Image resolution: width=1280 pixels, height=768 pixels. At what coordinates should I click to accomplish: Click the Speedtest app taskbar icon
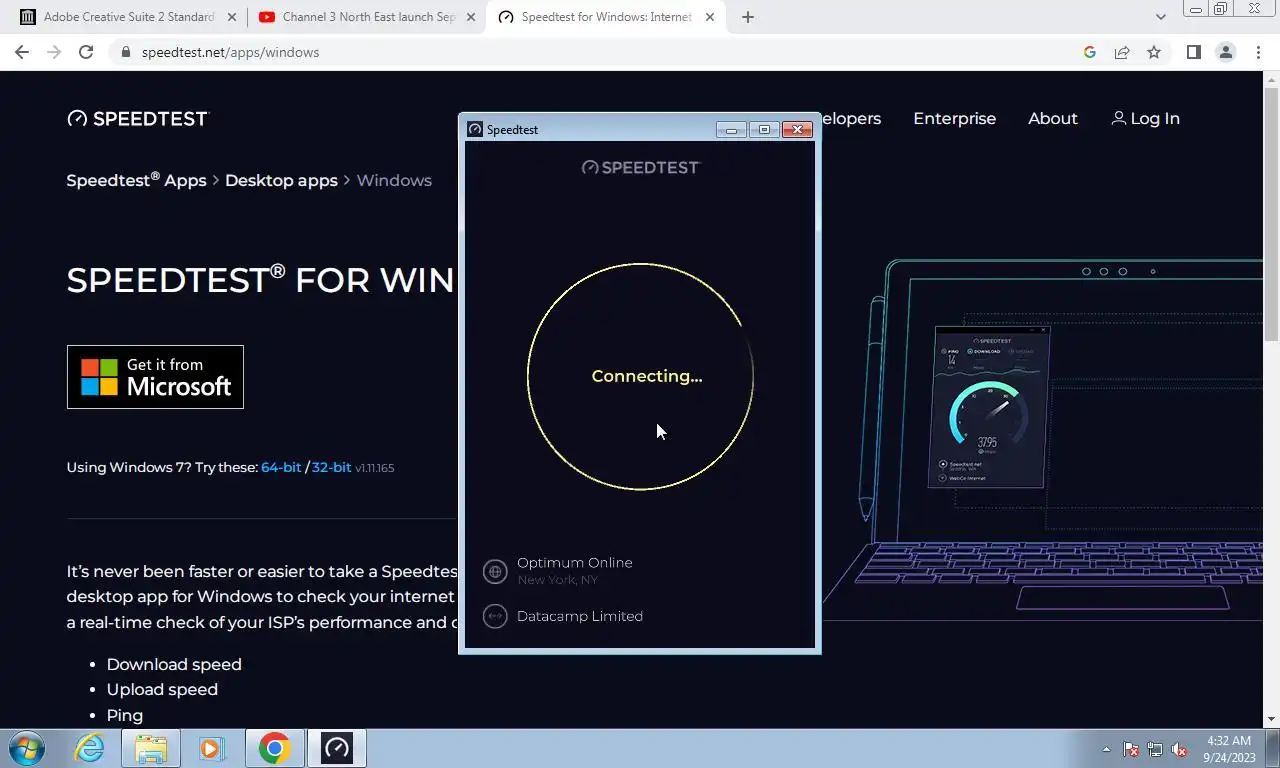pyautogui.click(x=337, y=748)
